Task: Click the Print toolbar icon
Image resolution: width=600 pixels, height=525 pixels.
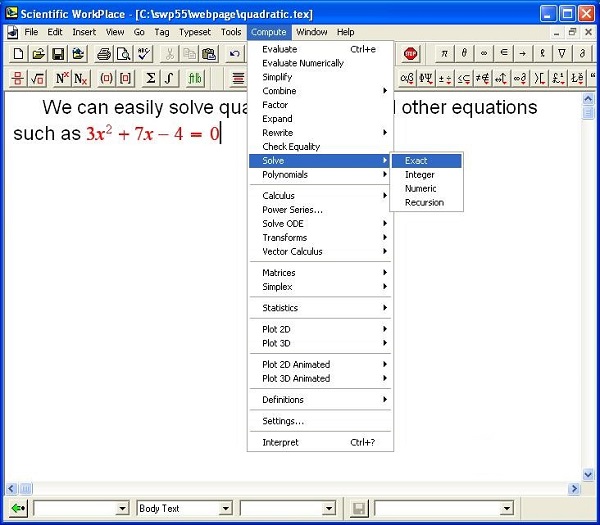Action: (104, 54)
